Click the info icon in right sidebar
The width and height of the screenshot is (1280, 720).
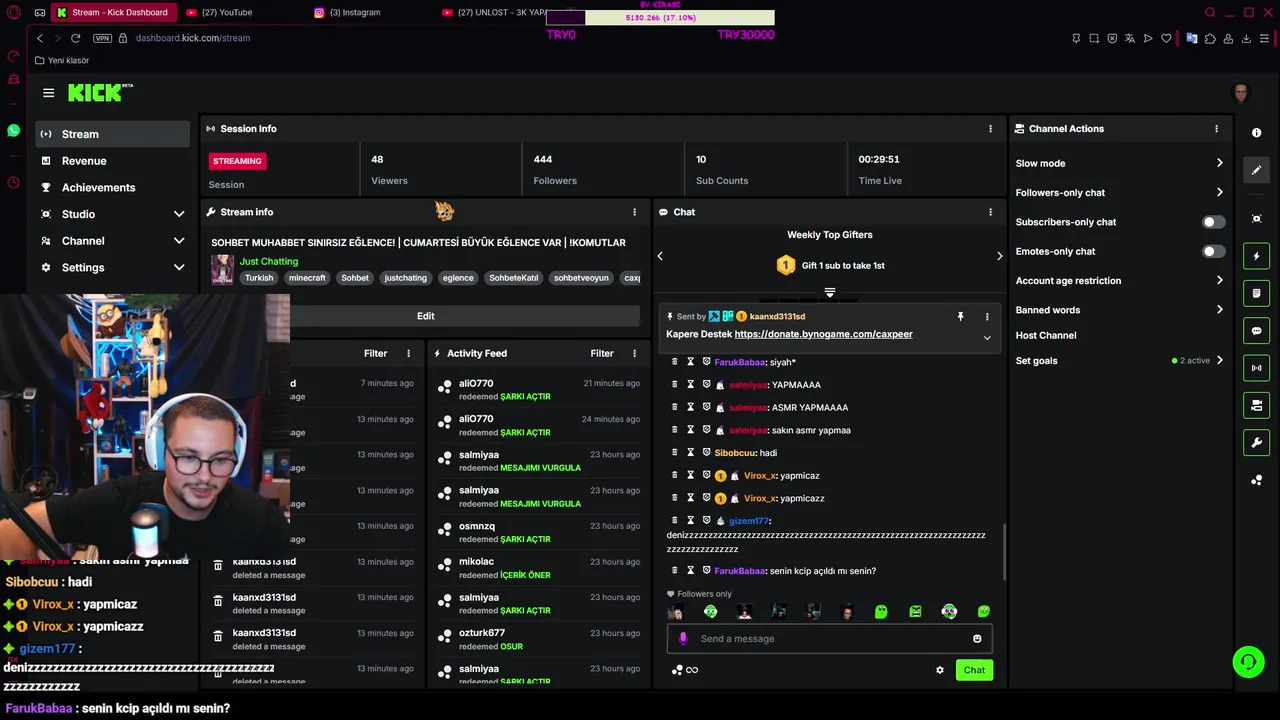coord(1257,133)
